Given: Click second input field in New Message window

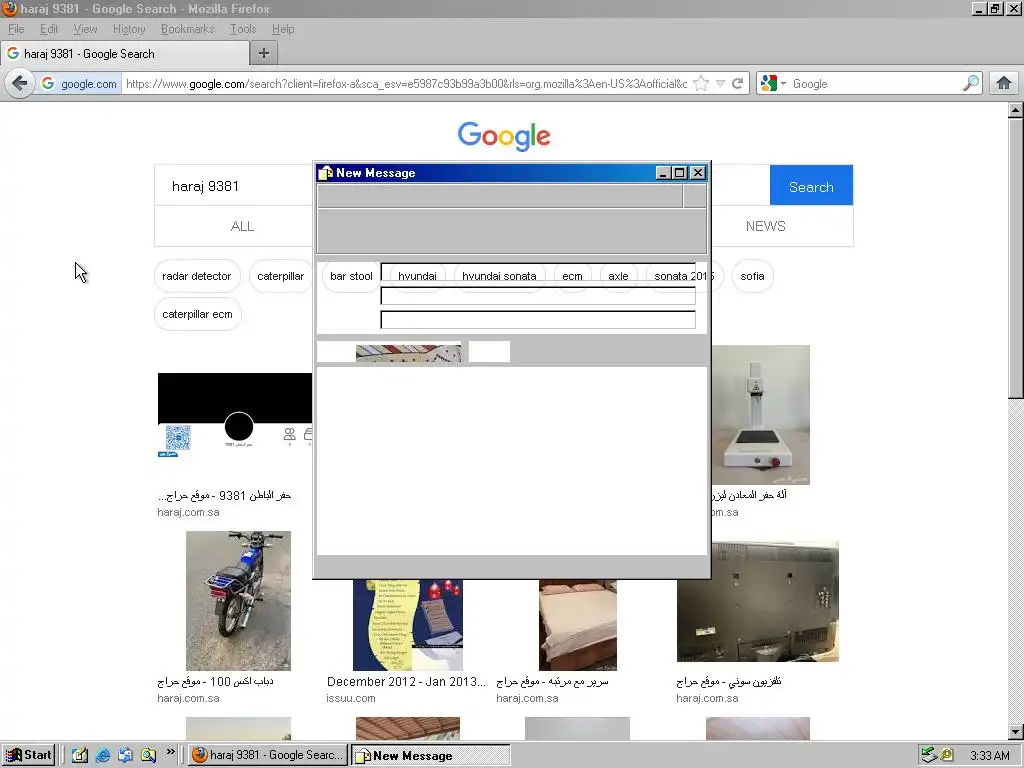Looking at the screenshot, I should 538,296.
